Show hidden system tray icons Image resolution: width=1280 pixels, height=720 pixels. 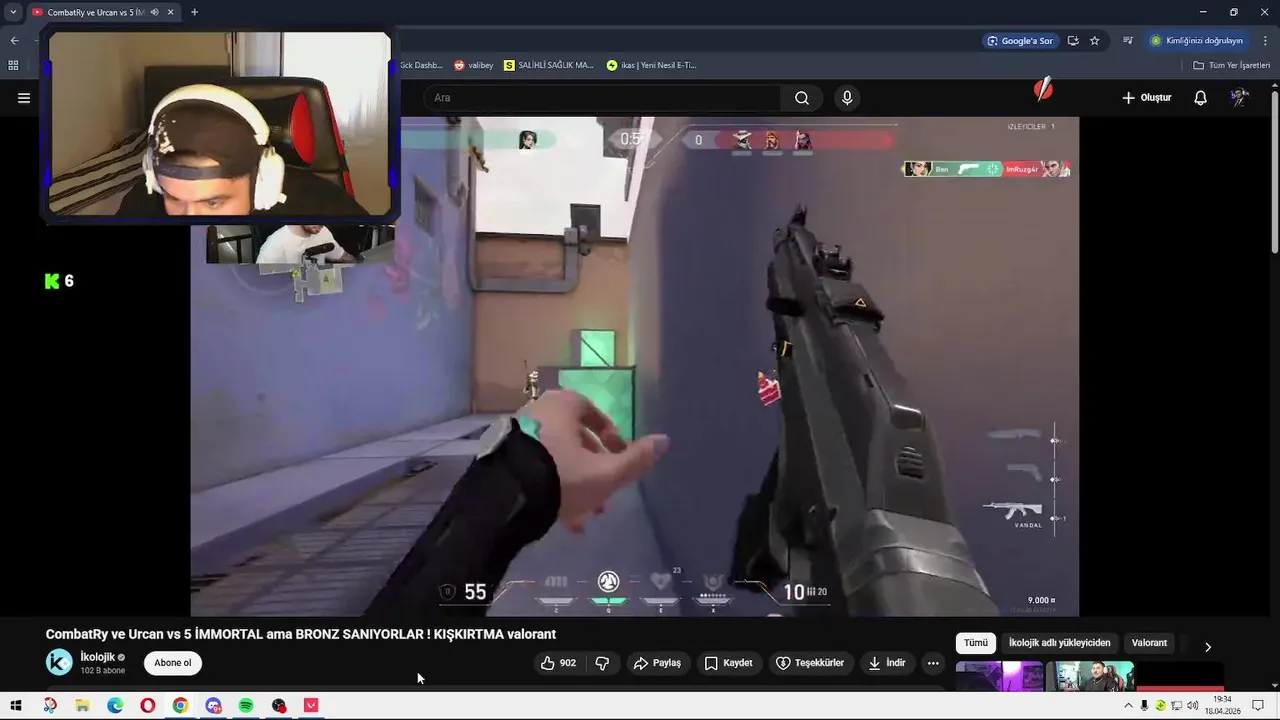point(1128,706)
